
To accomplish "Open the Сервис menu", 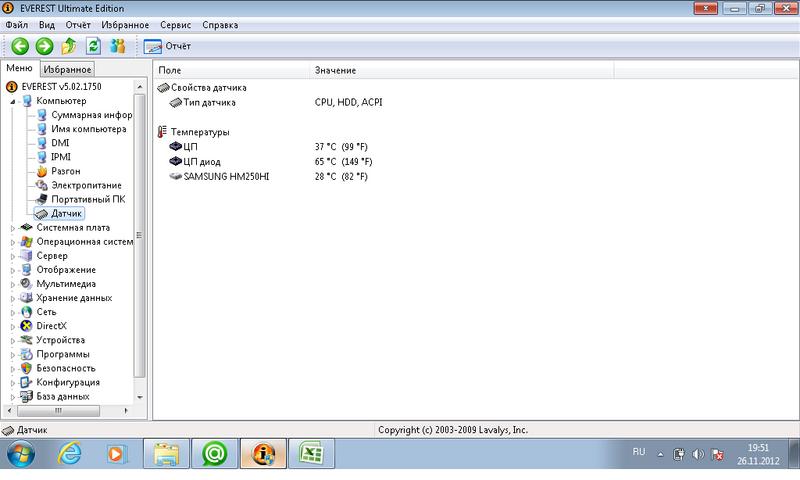I will (x=176, y=25).
